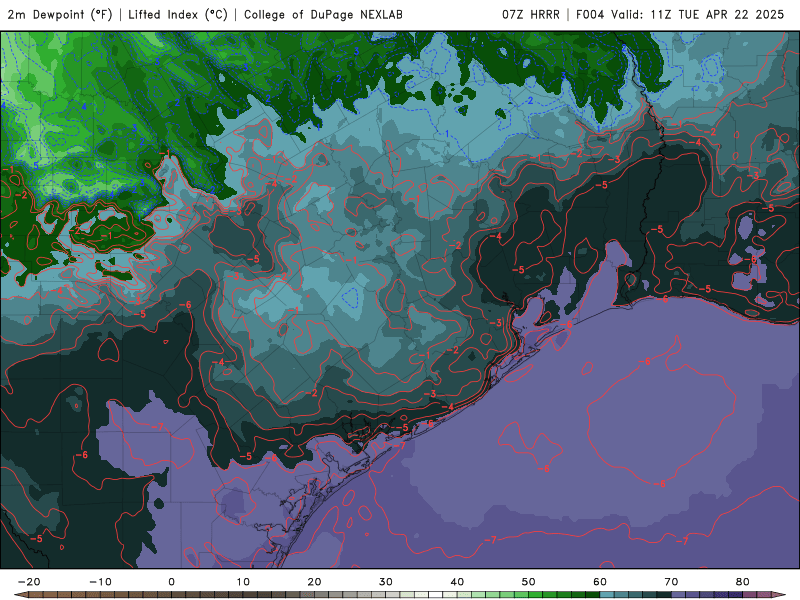
Task: Click the 50 value on the color scale
Action: pyautogui.click(x=529, y=581)
